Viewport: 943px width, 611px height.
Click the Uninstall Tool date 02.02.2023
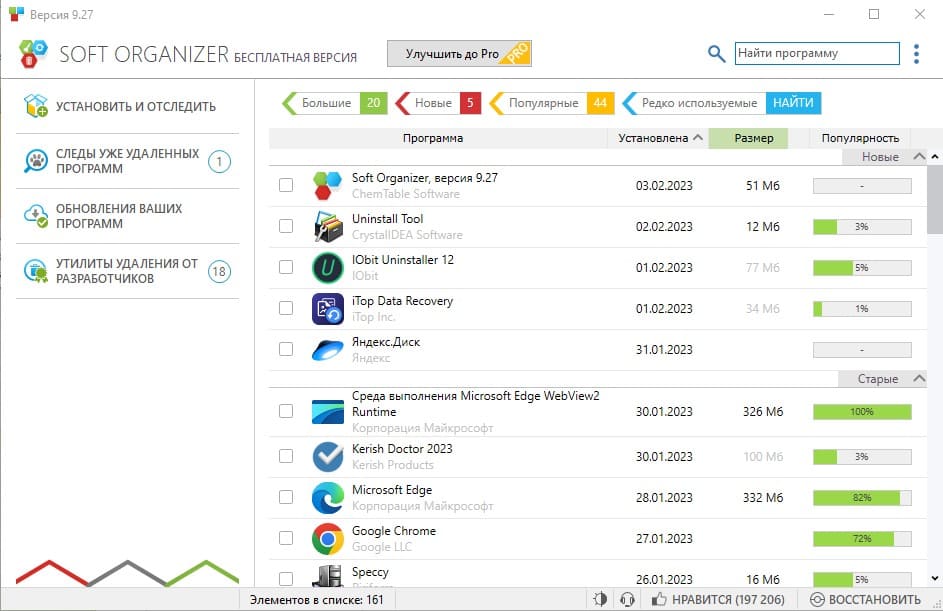664,226
